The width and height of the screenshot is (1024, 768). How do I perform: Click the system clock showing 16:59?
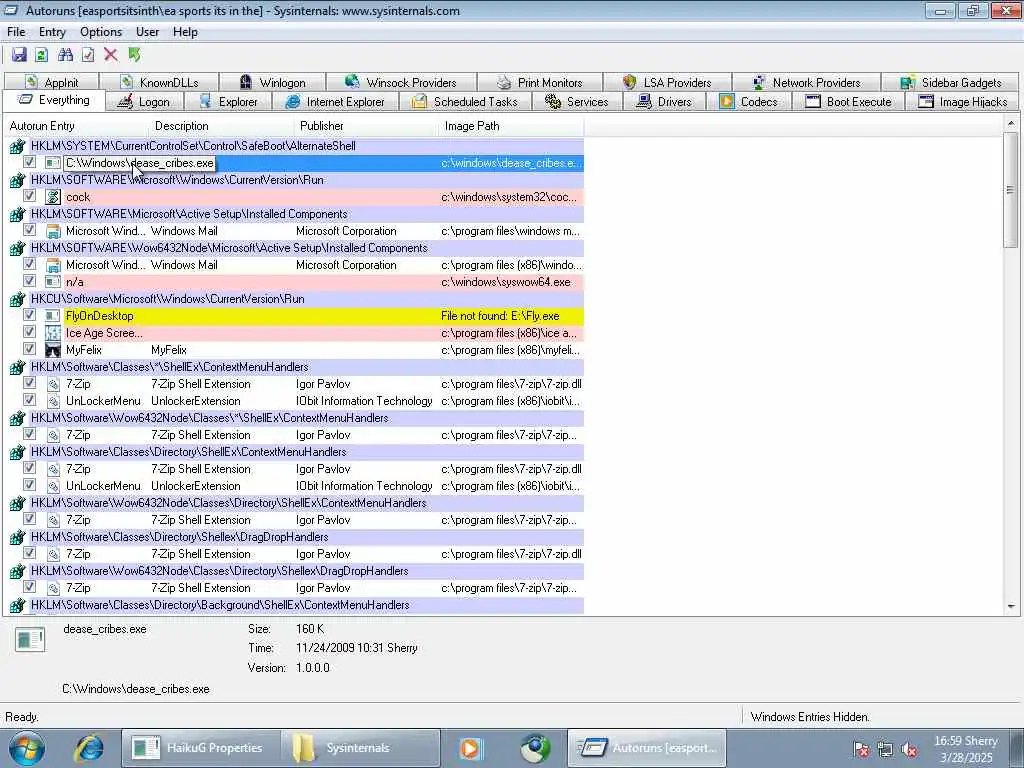[965, 749]
